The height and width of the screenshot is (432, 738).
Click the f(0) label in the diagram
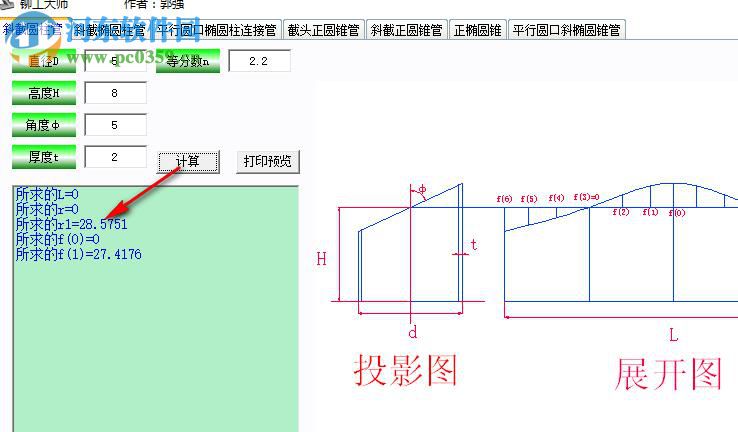677,213
